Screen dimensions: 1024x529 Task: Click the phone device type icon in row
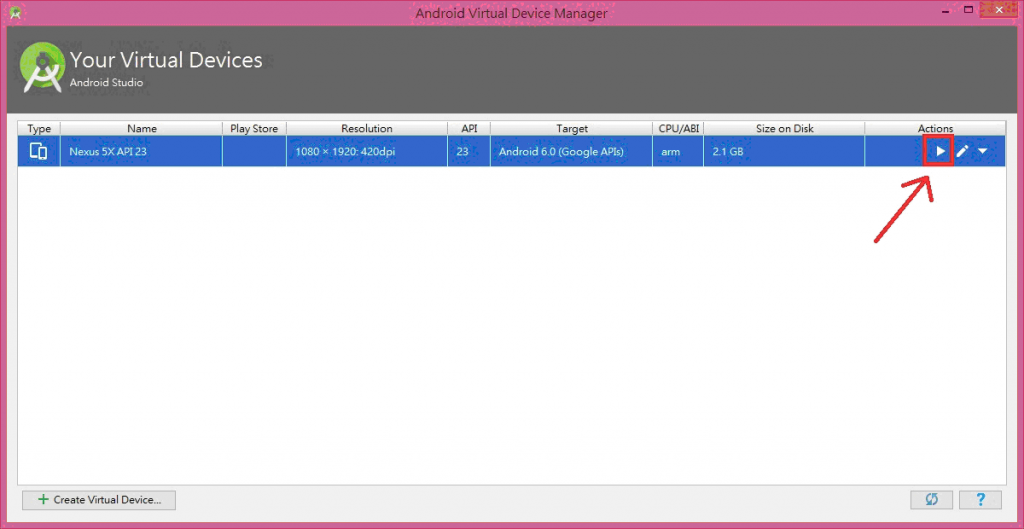39,152
